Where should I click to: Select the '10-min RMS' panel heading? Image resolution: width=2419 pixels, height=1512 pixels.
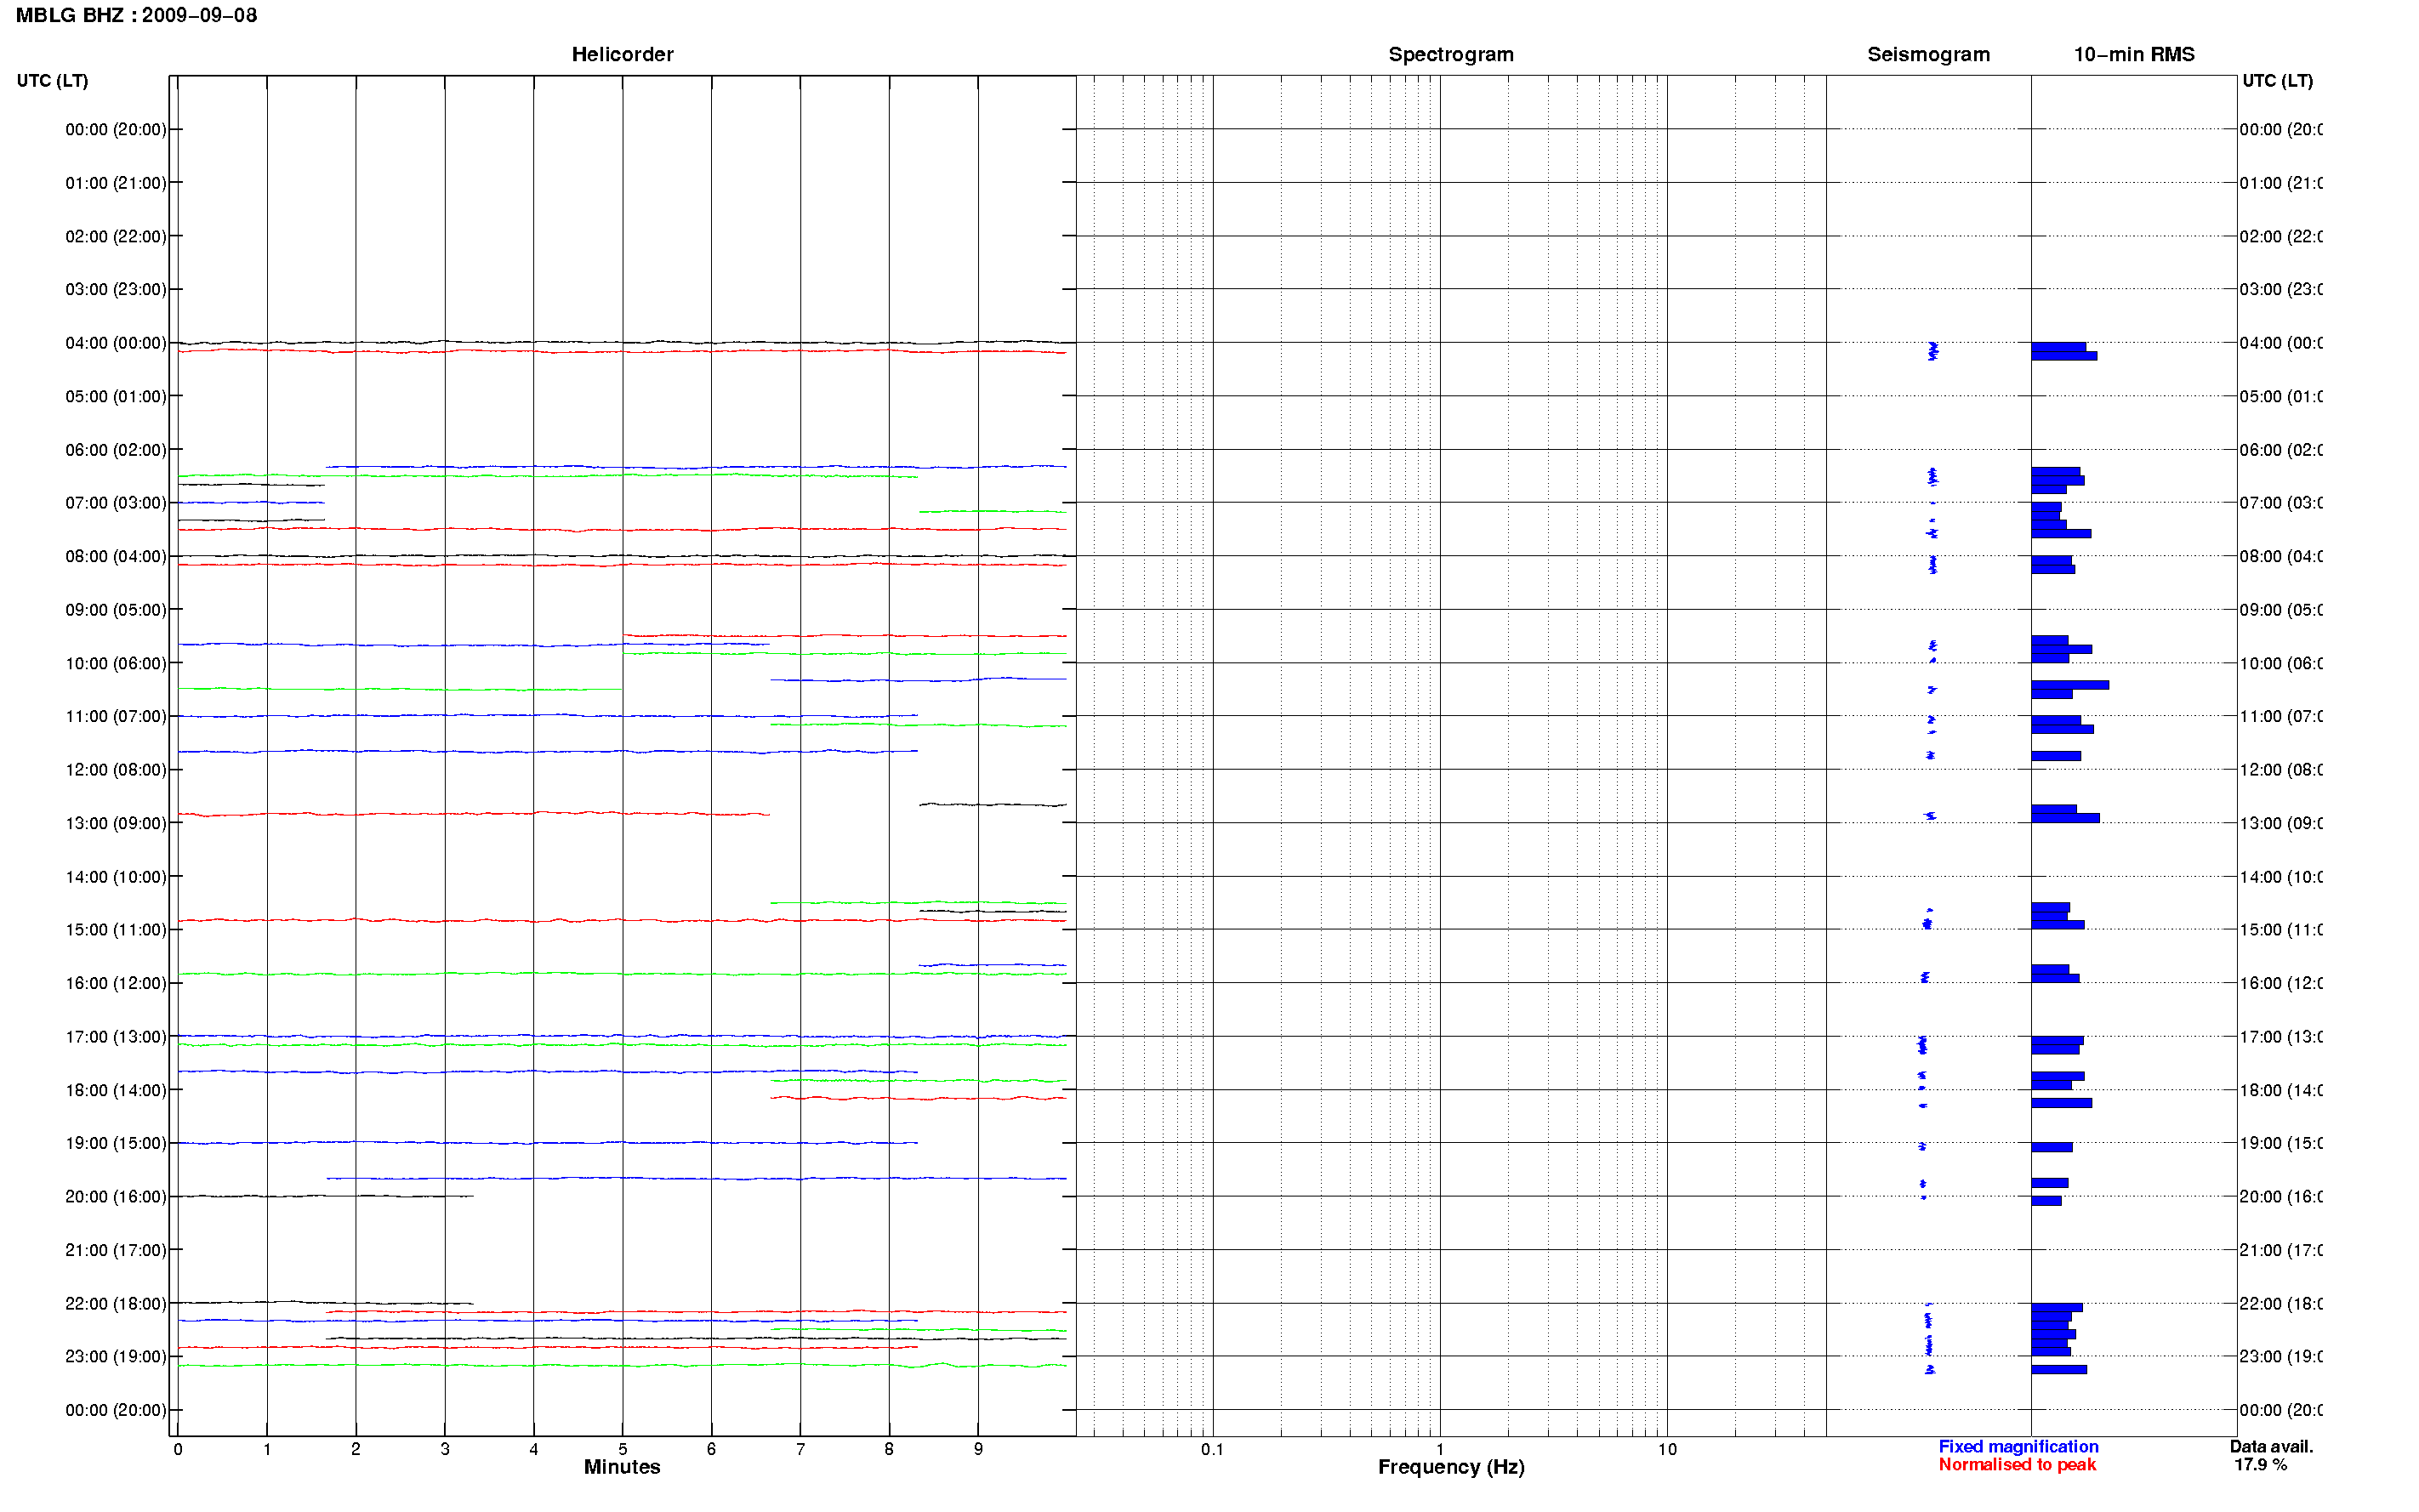2133,54
